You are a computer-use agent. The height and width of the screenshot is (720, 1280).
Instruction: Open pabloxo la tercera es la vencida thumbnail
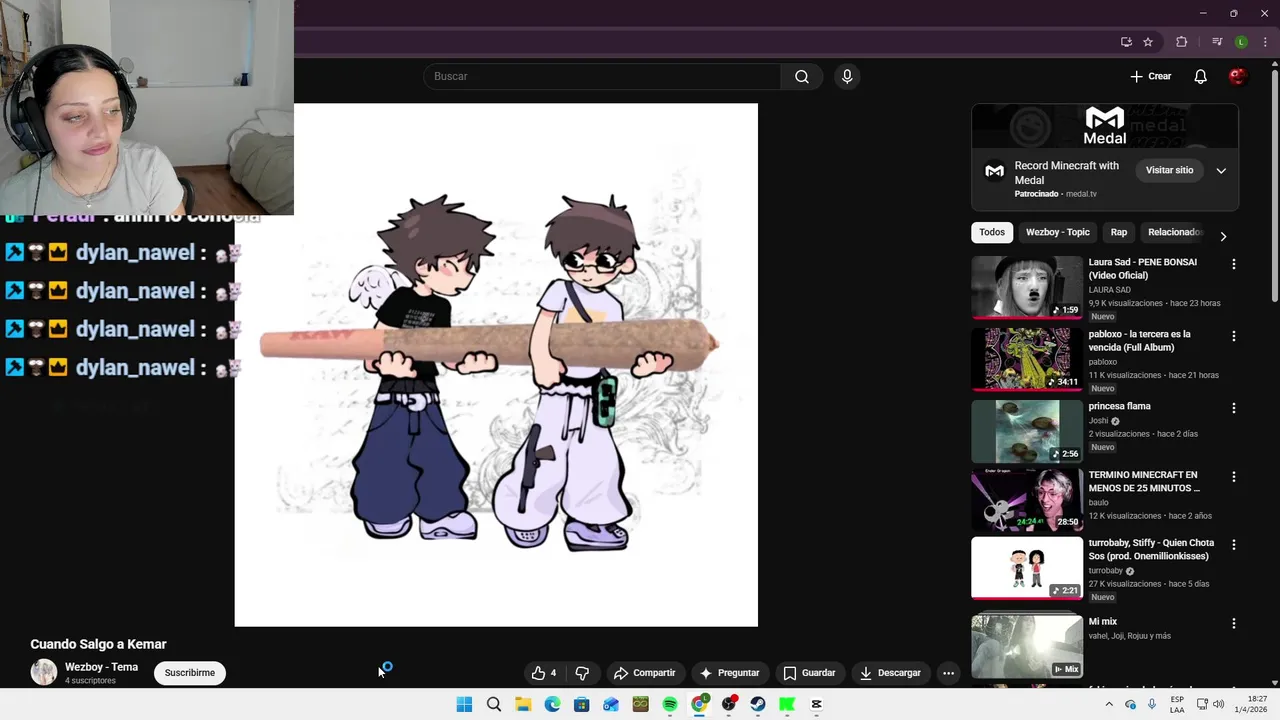[x=1027, y=360]
